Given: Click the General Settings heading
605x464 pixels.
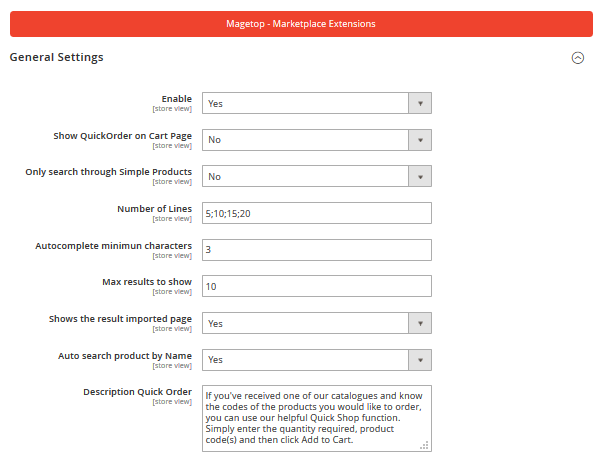Looking at the screenshot, I should [x=56, y=58].
